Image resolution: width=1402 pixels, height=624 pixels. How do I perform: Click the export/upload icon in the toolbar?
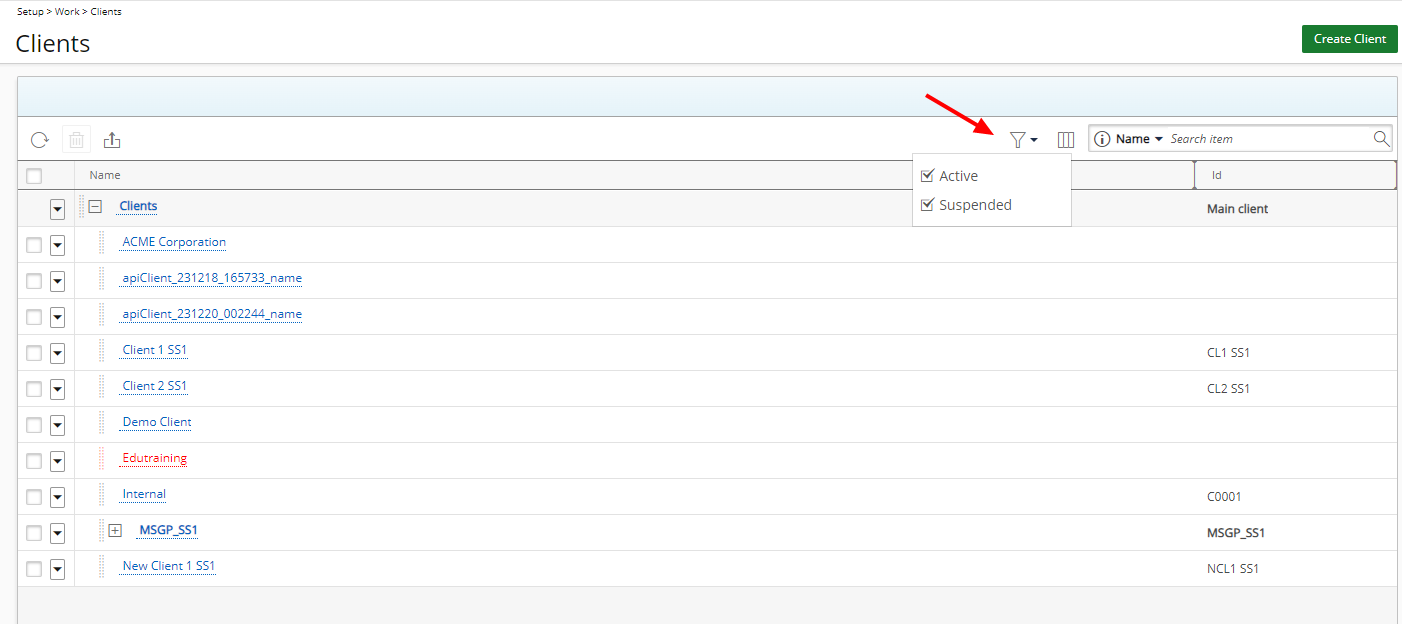112,139
